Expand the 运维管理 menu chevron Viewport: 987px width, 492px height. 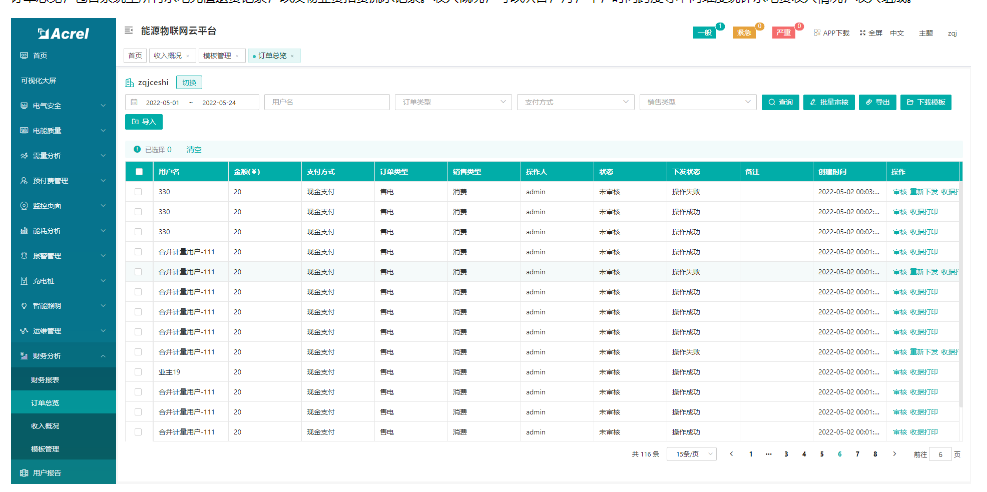click(x=103, y=331)
